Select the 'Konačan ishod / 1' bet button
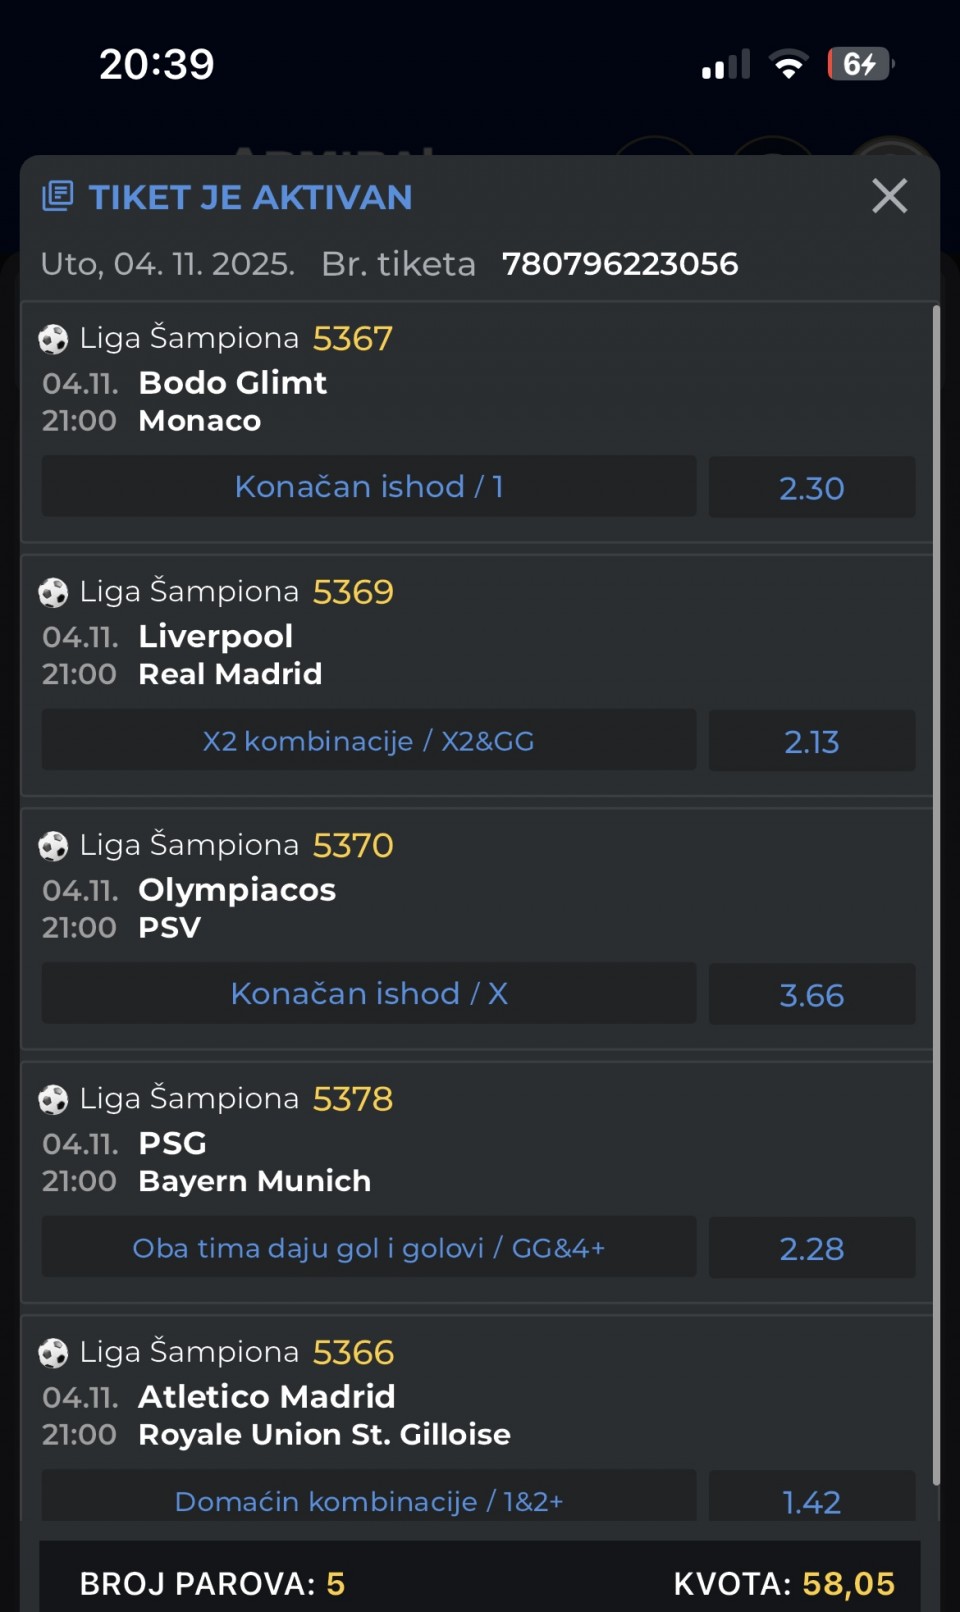 click(x=369, y=487)
